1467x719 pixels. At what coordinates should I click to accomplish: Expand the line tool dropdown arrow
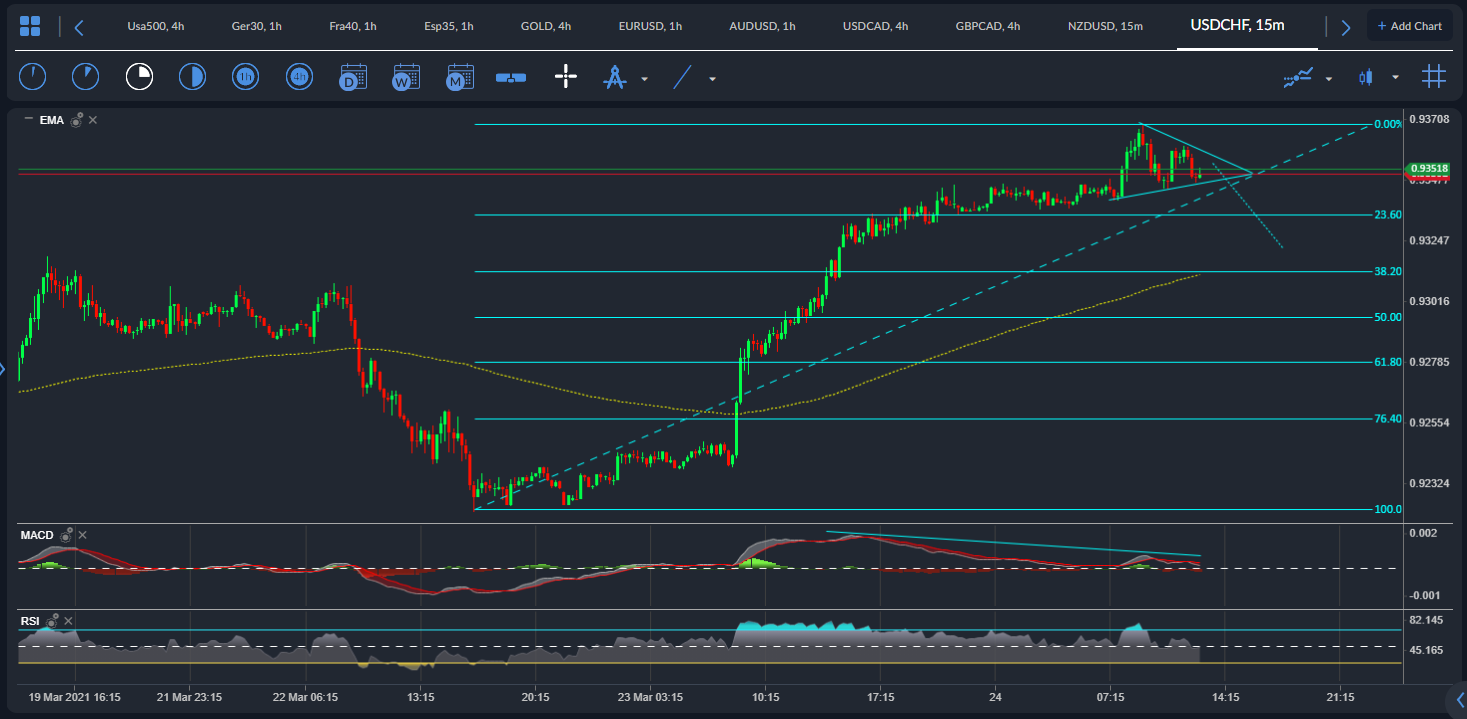[712, 78]
